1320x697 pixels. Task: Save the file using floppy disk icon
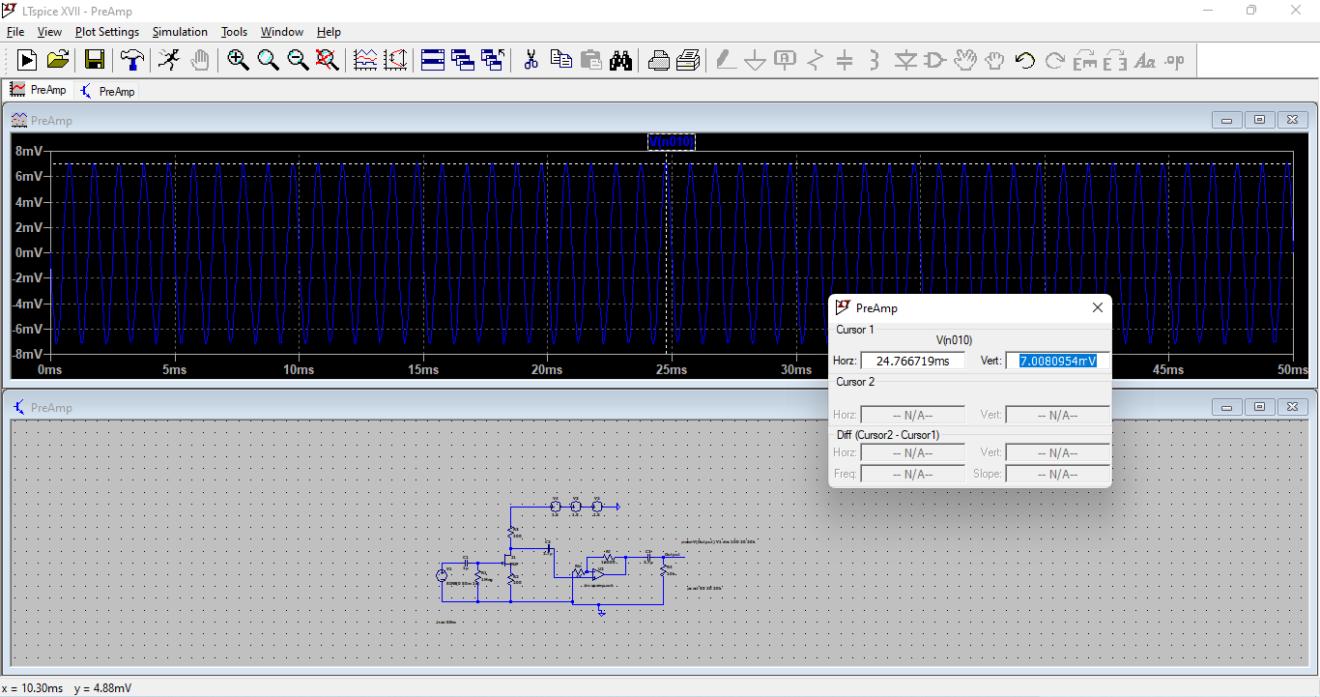point(95,60)
